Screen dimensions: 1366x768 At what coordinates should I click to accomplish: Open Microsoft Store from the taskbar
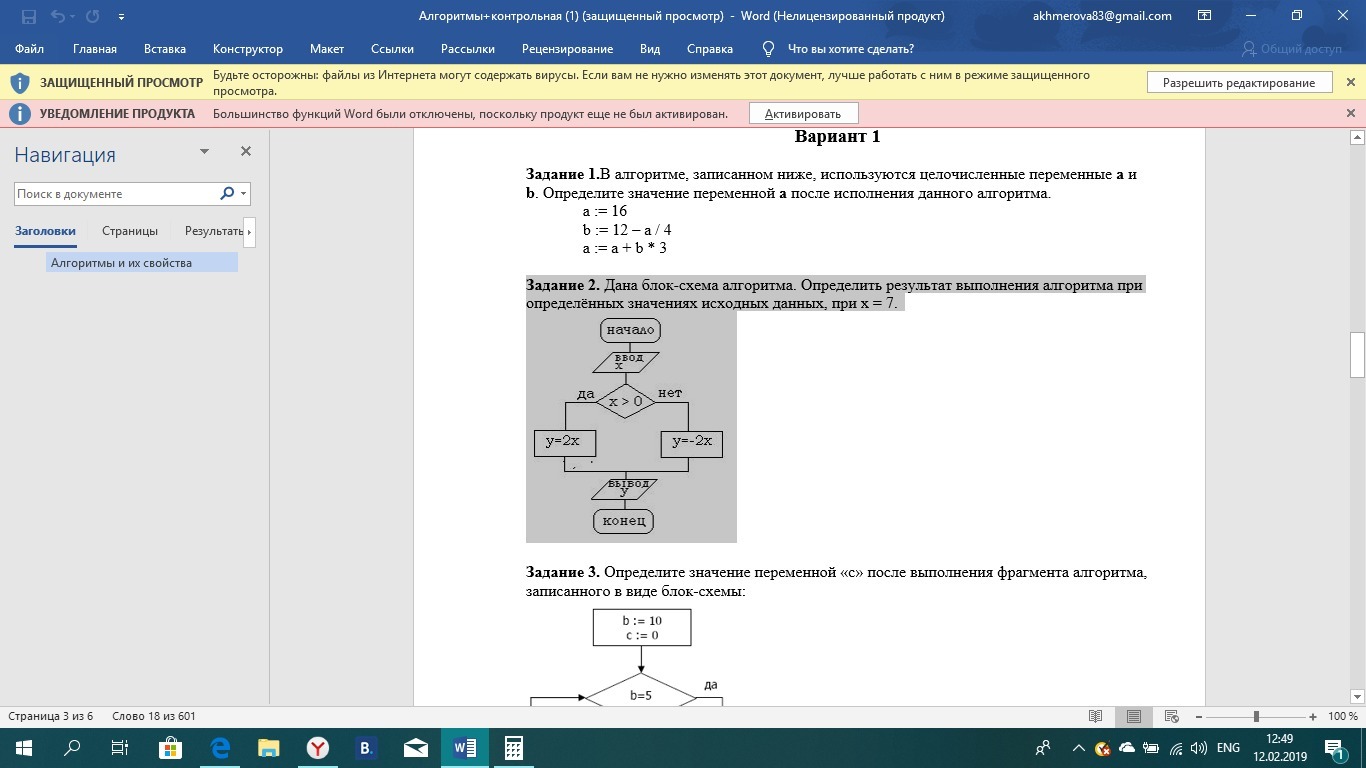pos(170,748)
